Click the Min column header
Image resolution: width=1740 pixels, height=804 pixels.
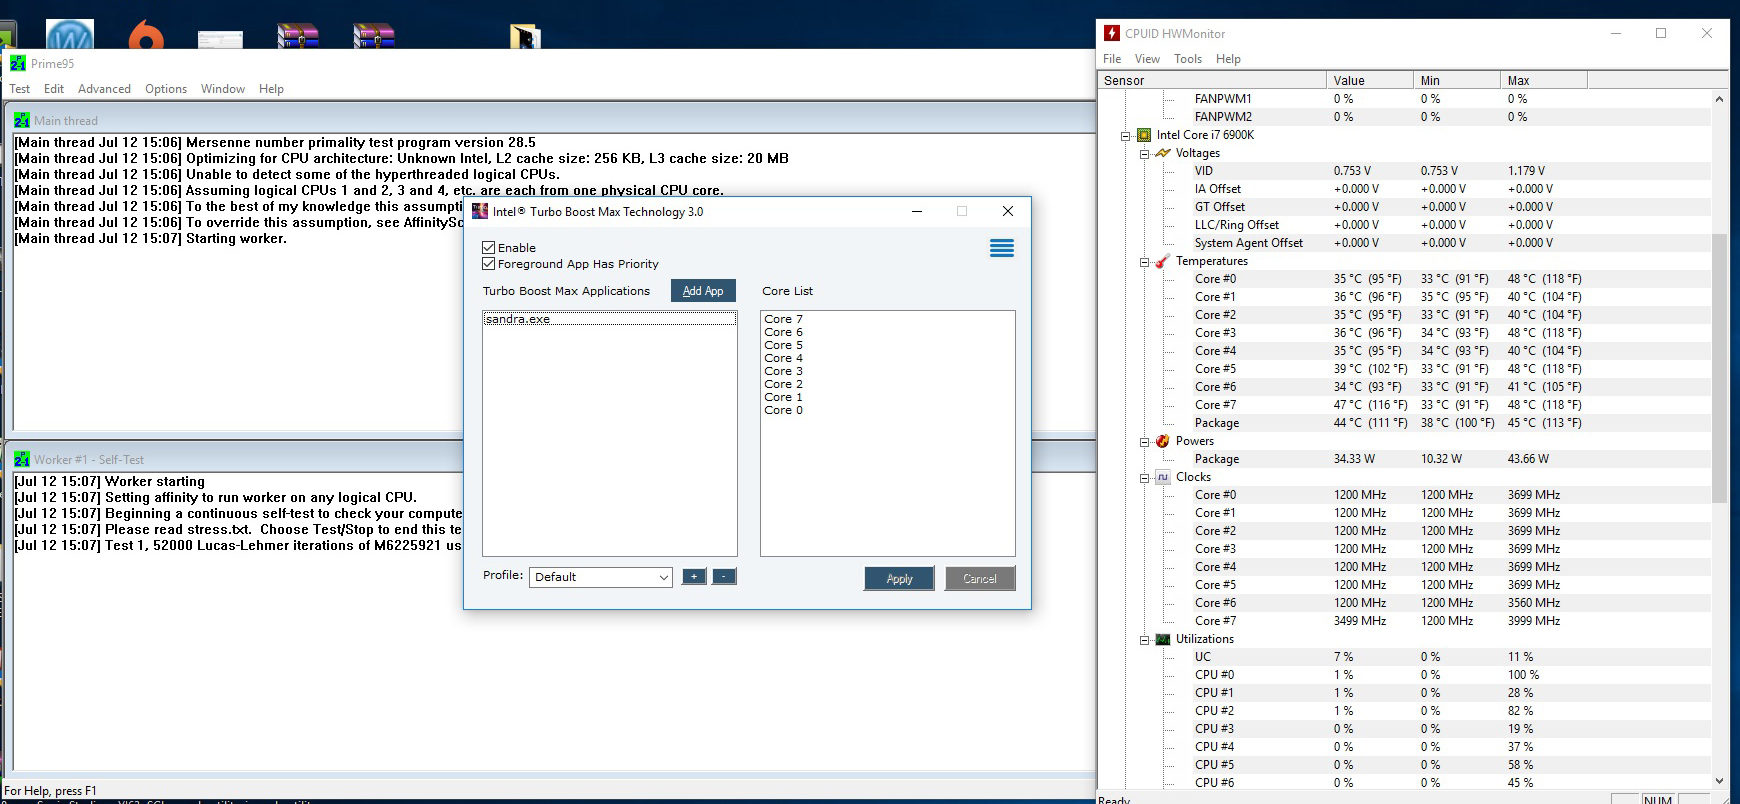1458,80
